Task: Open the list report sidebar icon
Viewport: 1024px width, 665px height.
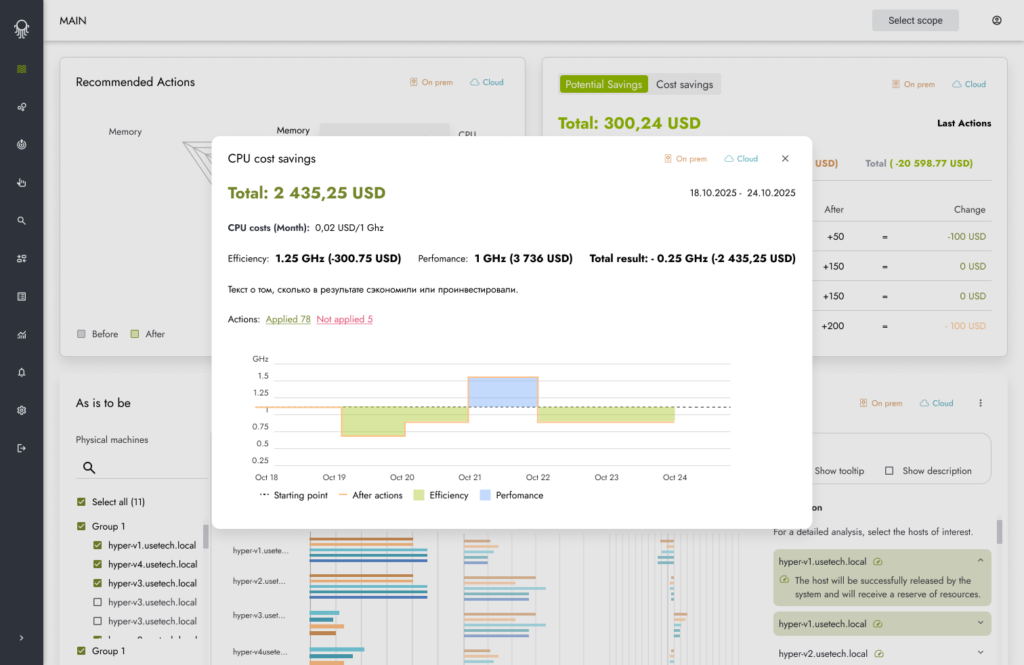Action: pos(22,297)
